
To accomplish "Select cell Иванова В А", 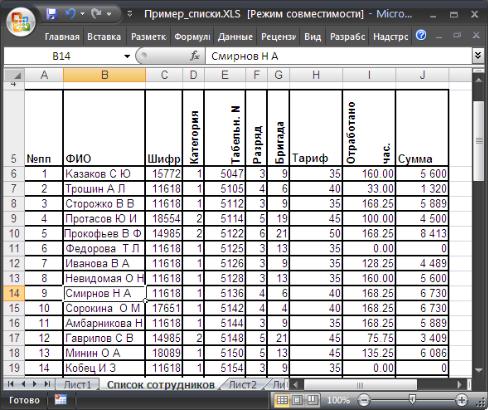I will click(x=104, y=263).
